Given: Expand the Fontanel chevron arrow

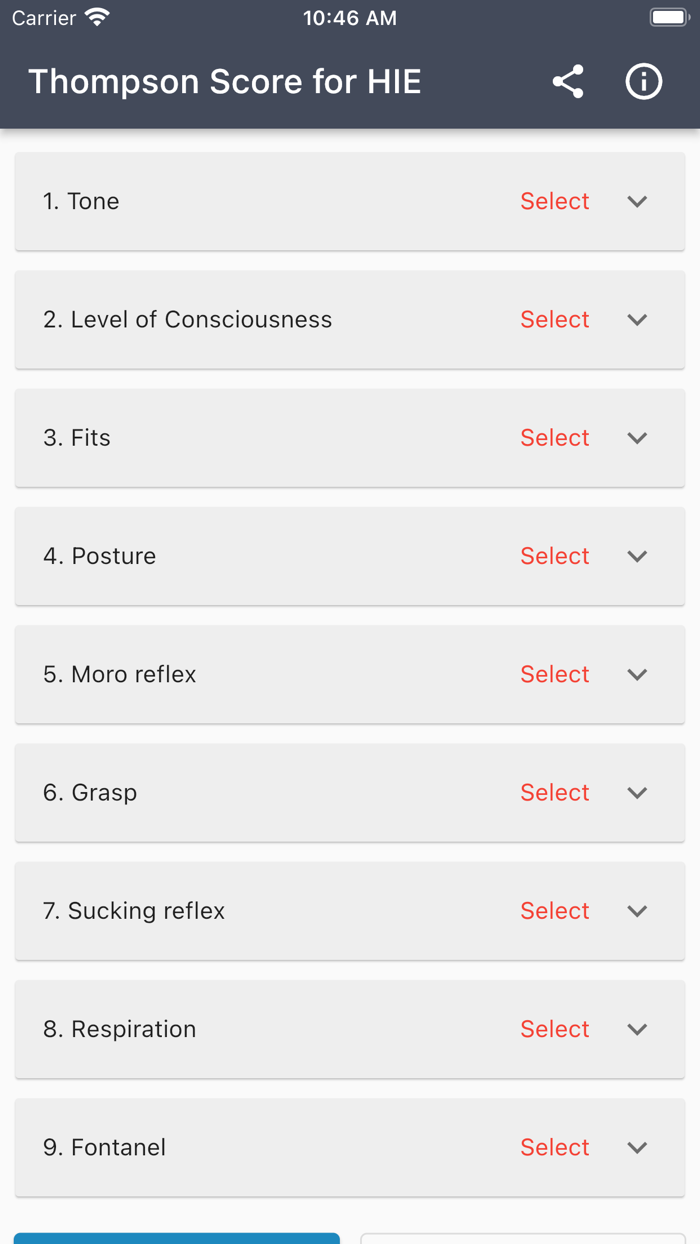Looking at the screenshot, I should pos(637,1147).
